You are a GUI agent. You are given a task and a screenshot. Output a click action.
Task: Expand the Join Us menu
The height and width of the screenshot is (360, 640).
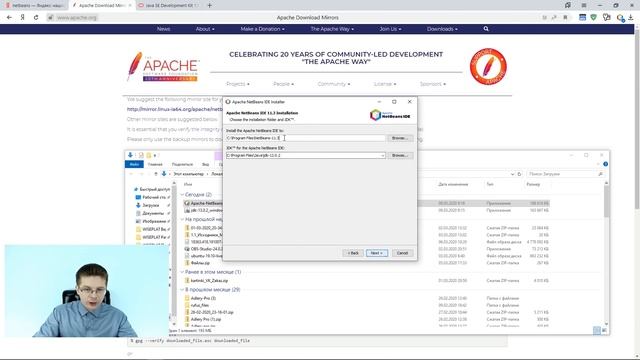coord(390,29)
